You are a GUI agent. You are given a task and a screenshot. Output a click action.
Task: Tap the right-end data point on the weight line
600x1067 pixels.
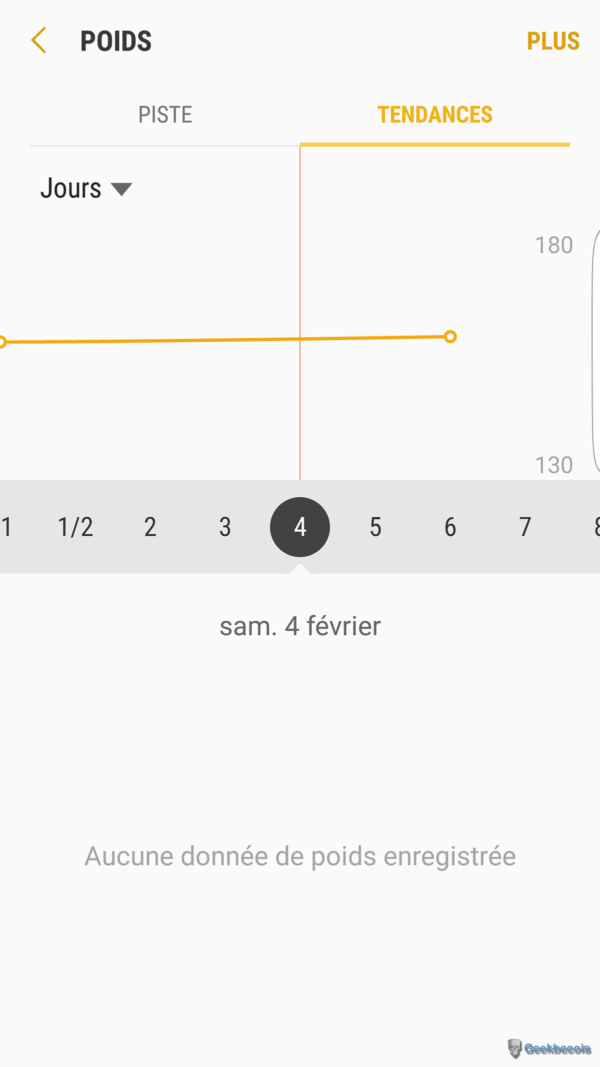click(450, 337)
